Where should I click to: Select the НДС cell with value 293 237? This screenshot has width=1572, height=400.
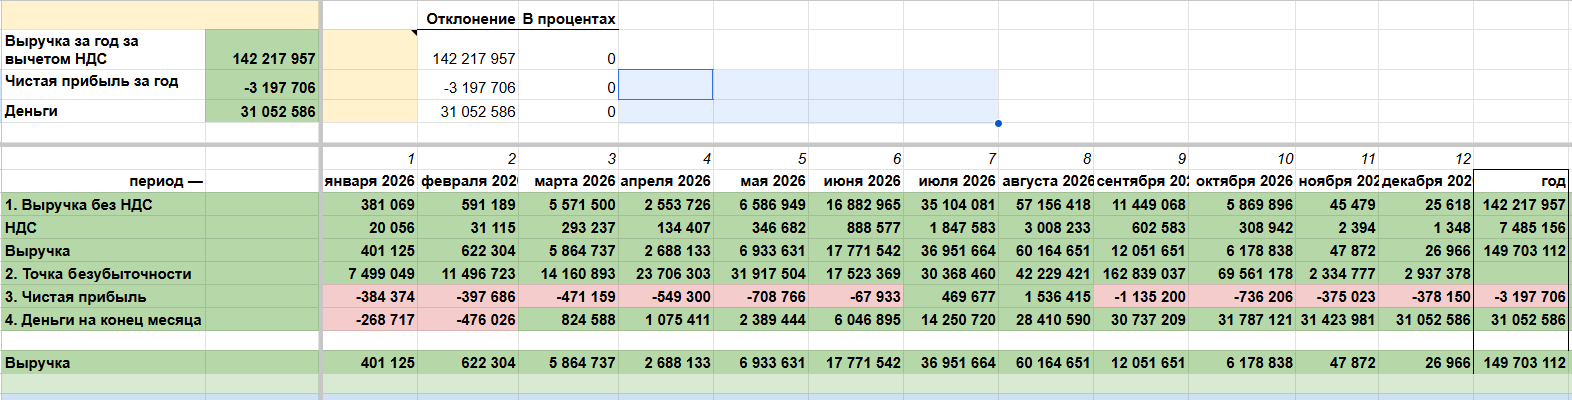click(568, 228)
